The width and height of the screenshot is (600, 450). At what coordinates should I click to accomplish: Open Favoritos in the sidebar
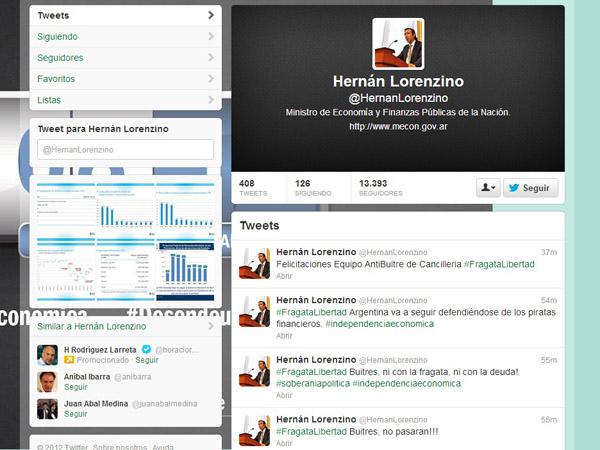(125, 79)
